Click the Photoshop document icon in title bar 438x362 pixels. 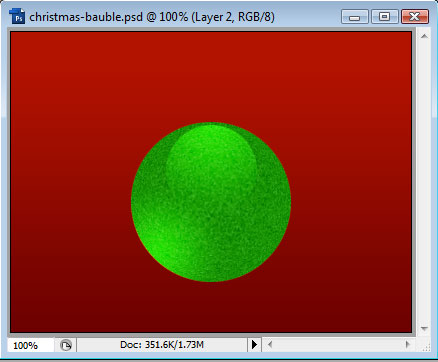click(17, 16)
